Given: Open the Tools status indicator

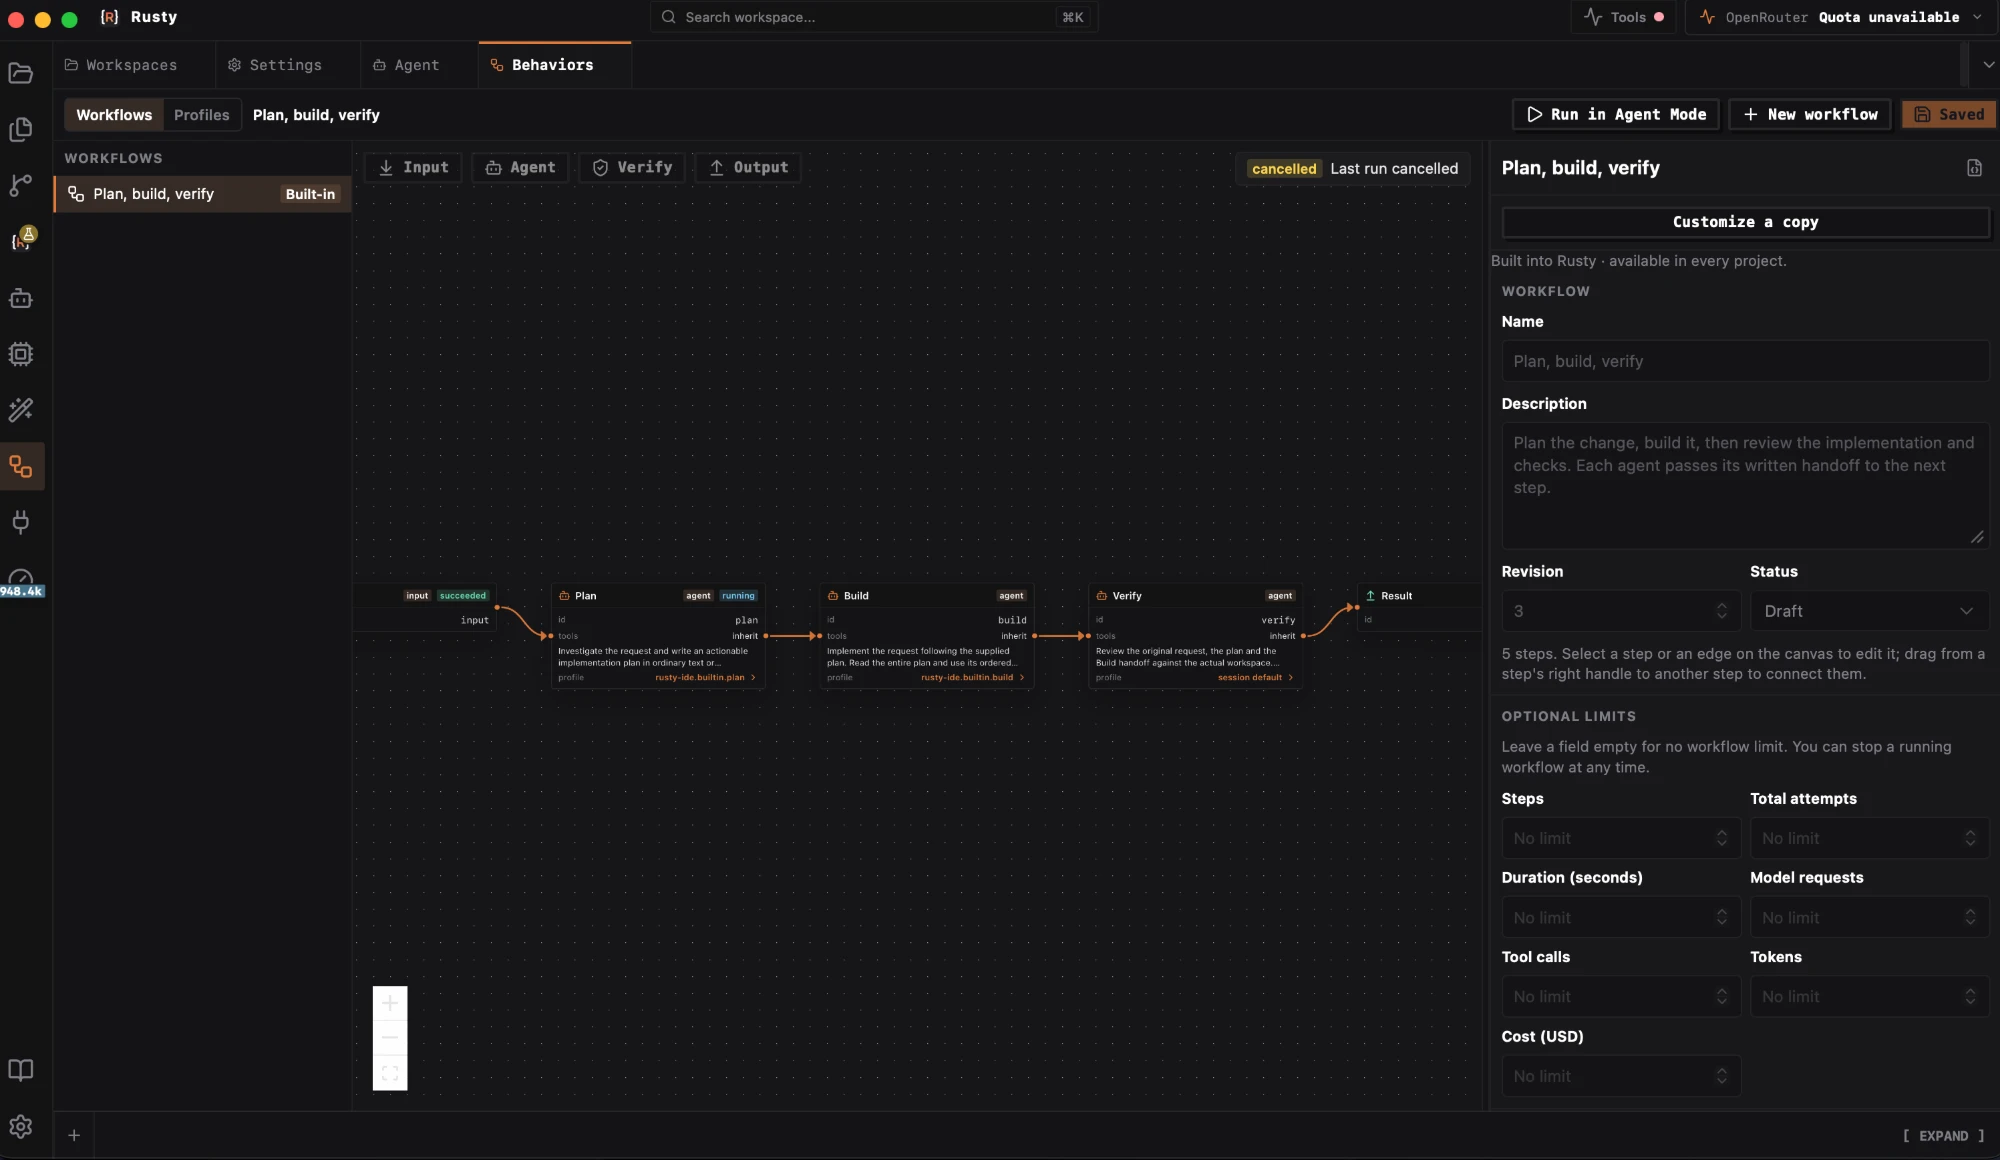Looking at the screenshot, I should (1624, 17).
